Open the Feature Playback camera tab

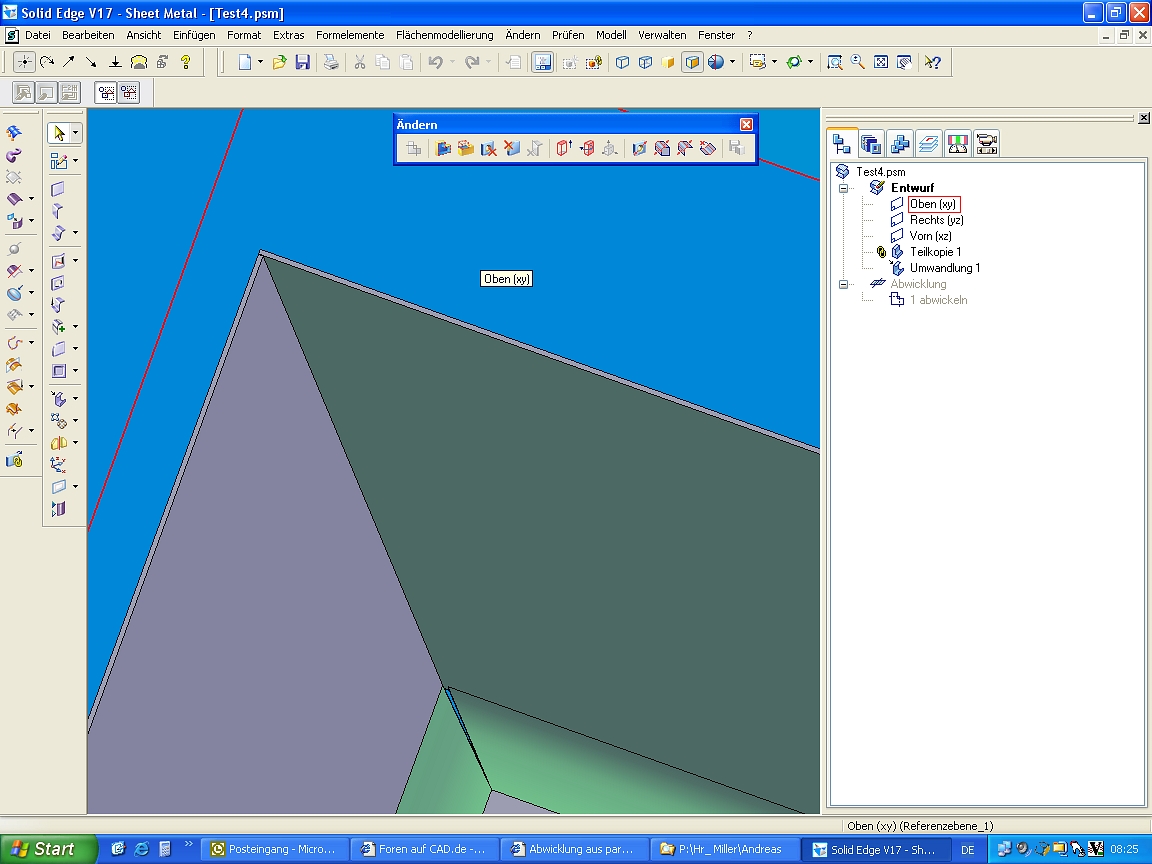click(987, 143)
